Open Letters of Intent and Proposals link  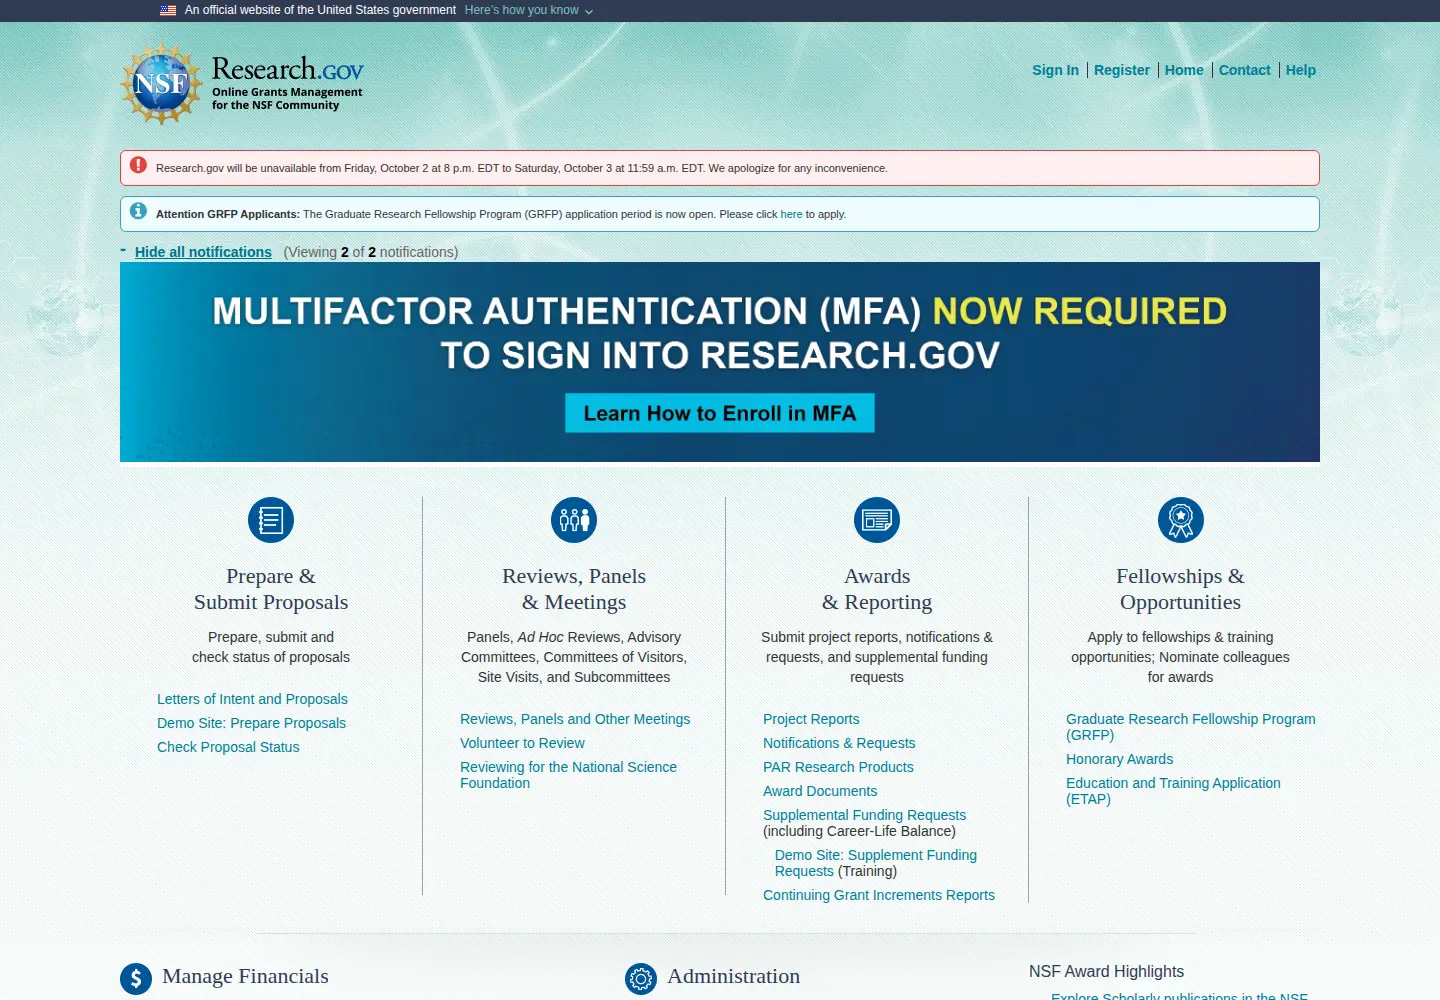pyautogui.click(x=252, y=699)
